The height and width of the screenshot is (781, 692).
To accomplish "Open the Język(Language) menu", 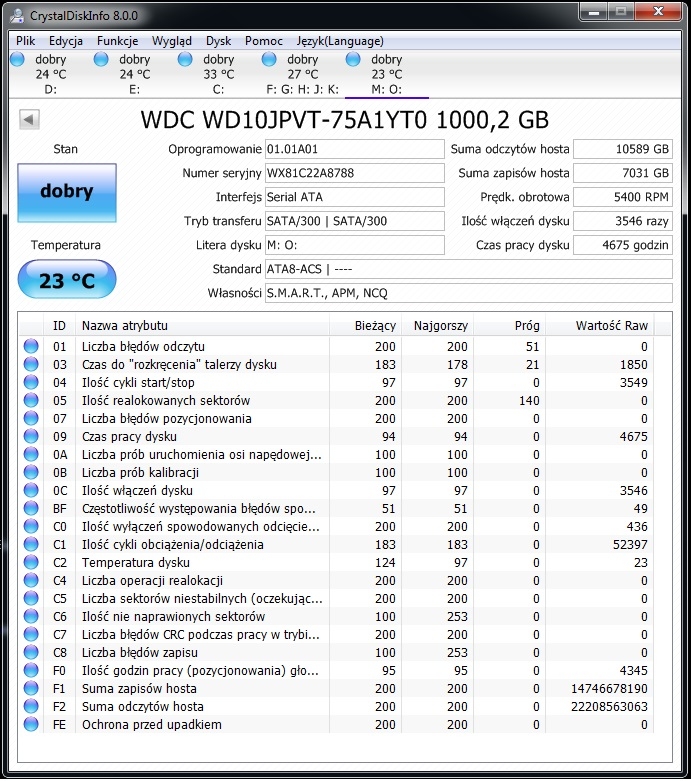I will 340,41.
